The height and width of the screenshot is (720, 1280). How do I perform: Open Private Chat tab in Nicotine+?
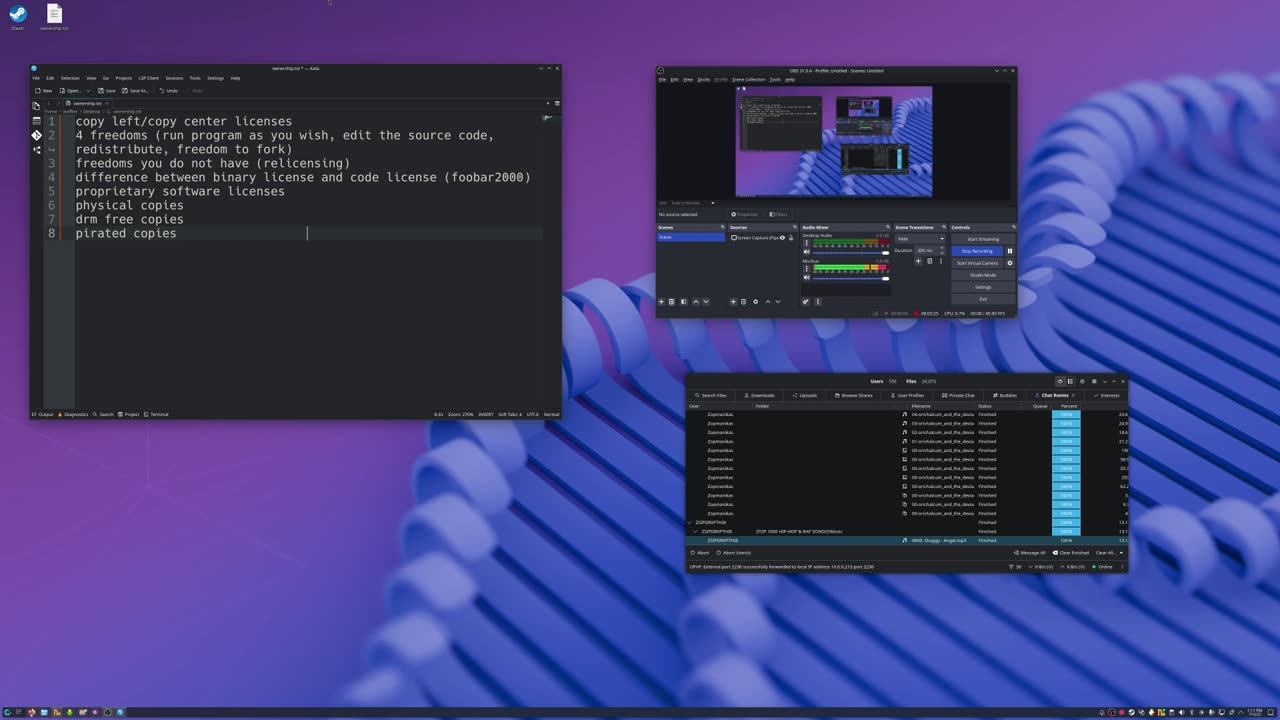(x=958, y=395)
